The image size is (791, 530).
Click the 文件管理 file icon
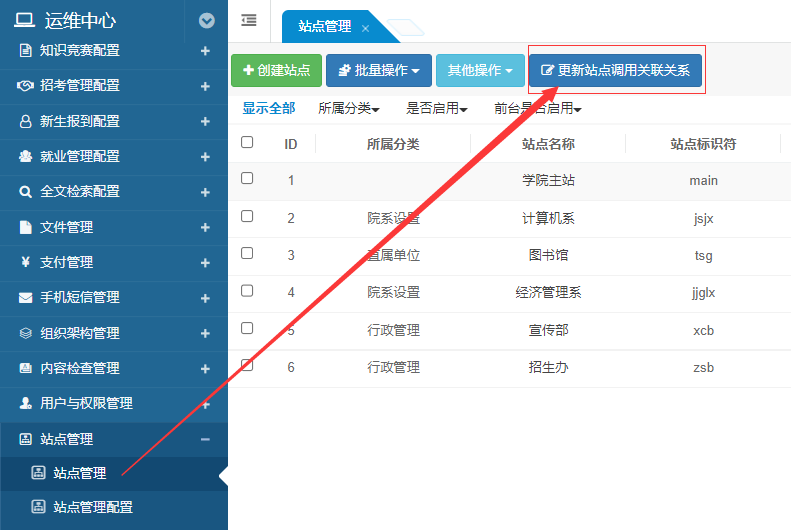click(x=26, y=227)
